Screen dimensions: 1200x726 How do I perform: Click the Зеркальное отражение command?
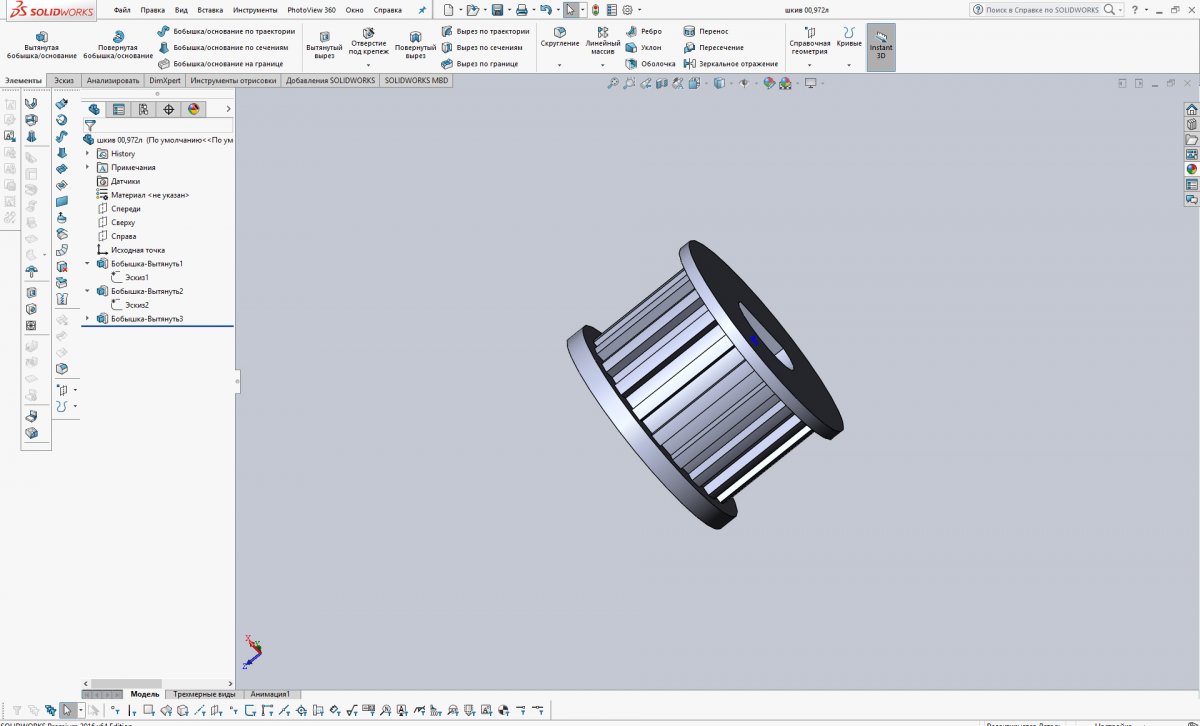[730, 64]
